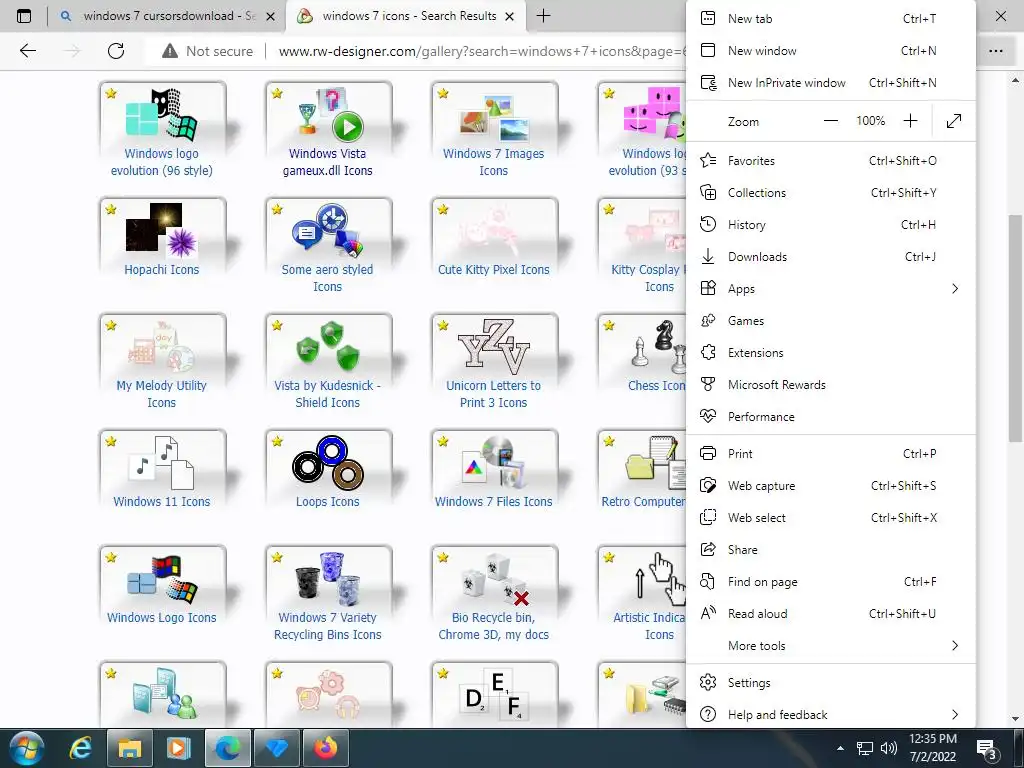Open Collections menu entry

pyautogui.click(x=831, y=193)
